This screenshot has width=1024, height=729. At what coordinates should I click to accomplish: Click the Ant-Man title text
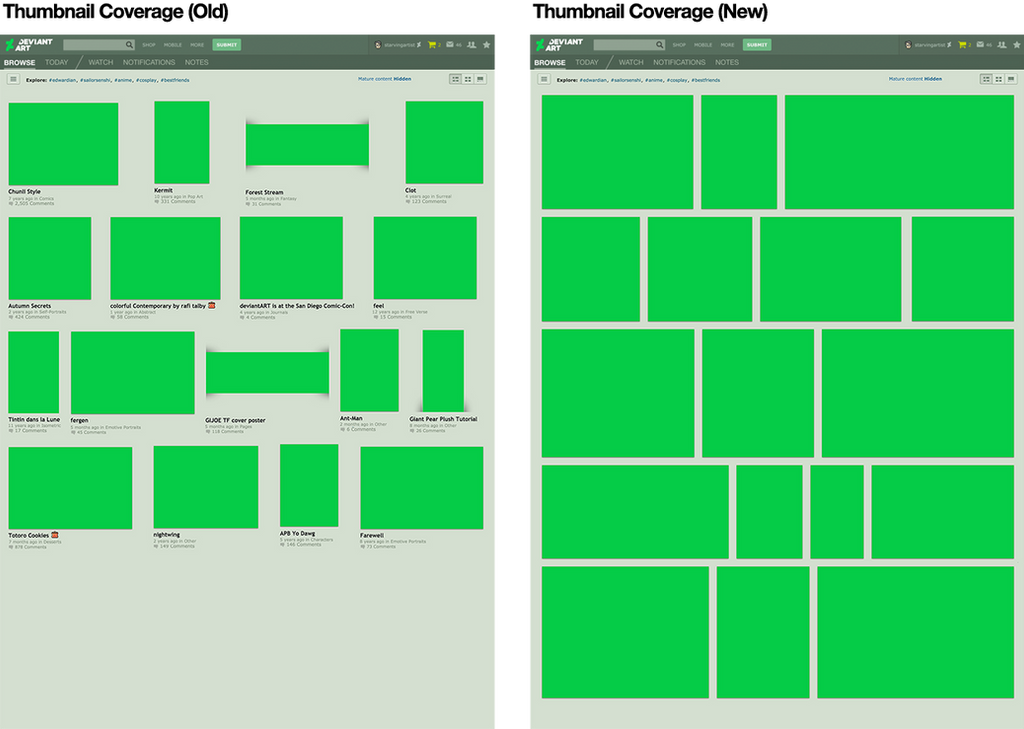pos(351,418)
